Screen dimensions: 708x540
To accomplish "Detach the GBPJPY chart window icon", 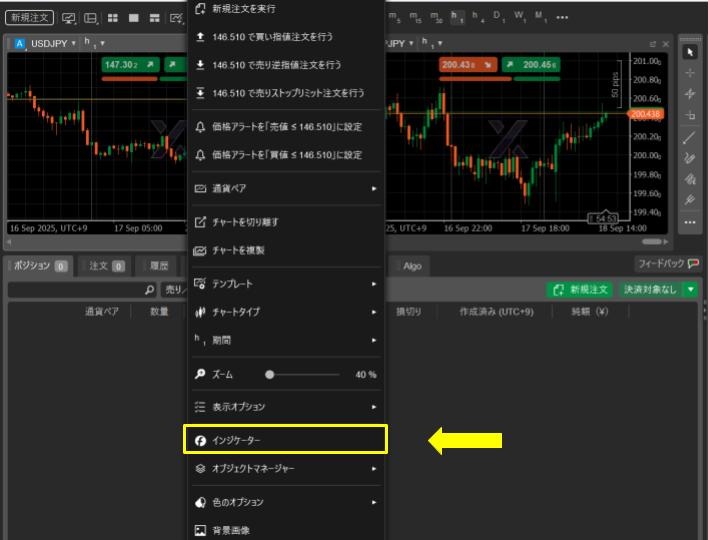I will (x=653, y=44).
